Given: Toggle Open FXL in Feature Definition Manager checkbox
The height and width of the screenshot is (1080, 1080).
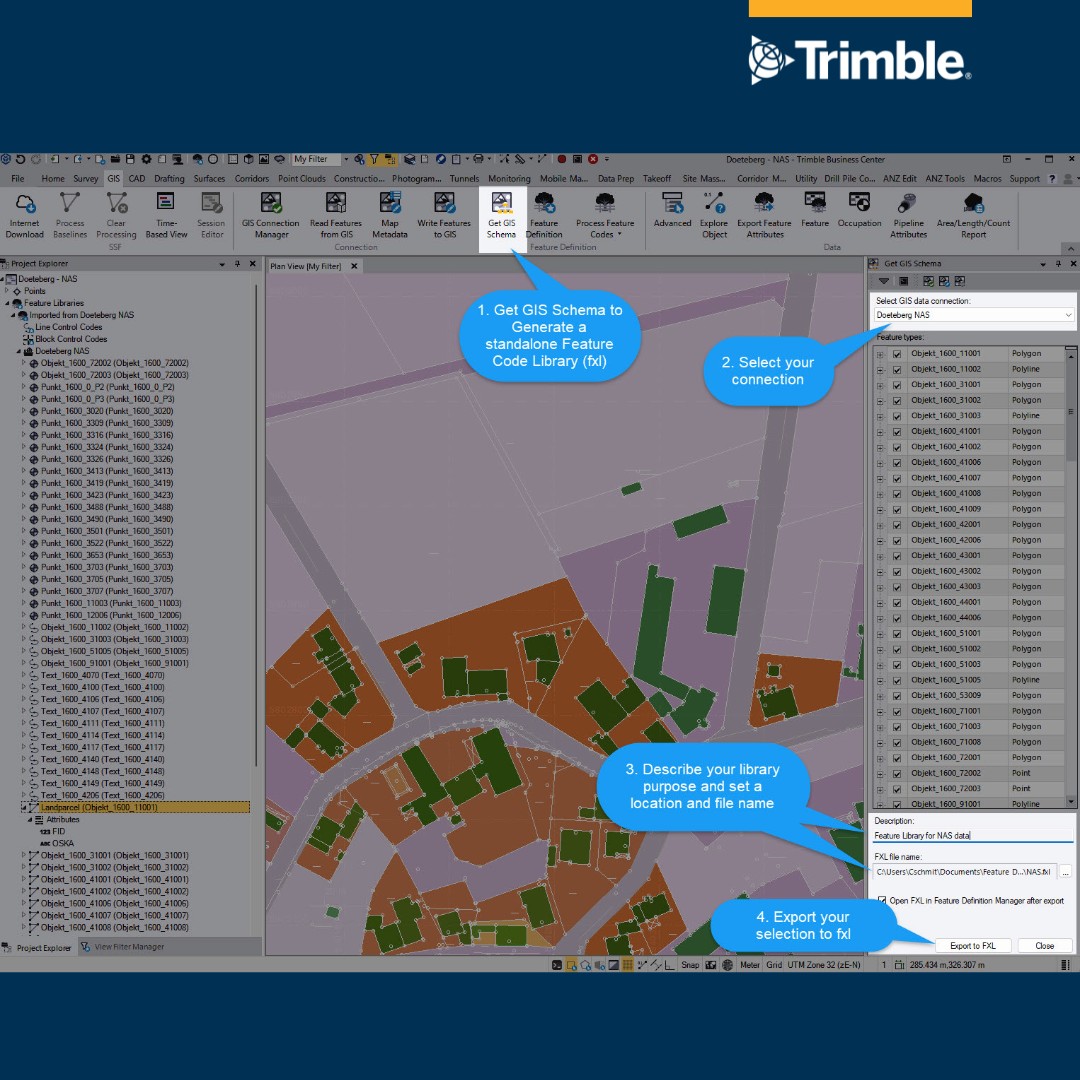Looking at the screenshot, I should tap(882, 900).
